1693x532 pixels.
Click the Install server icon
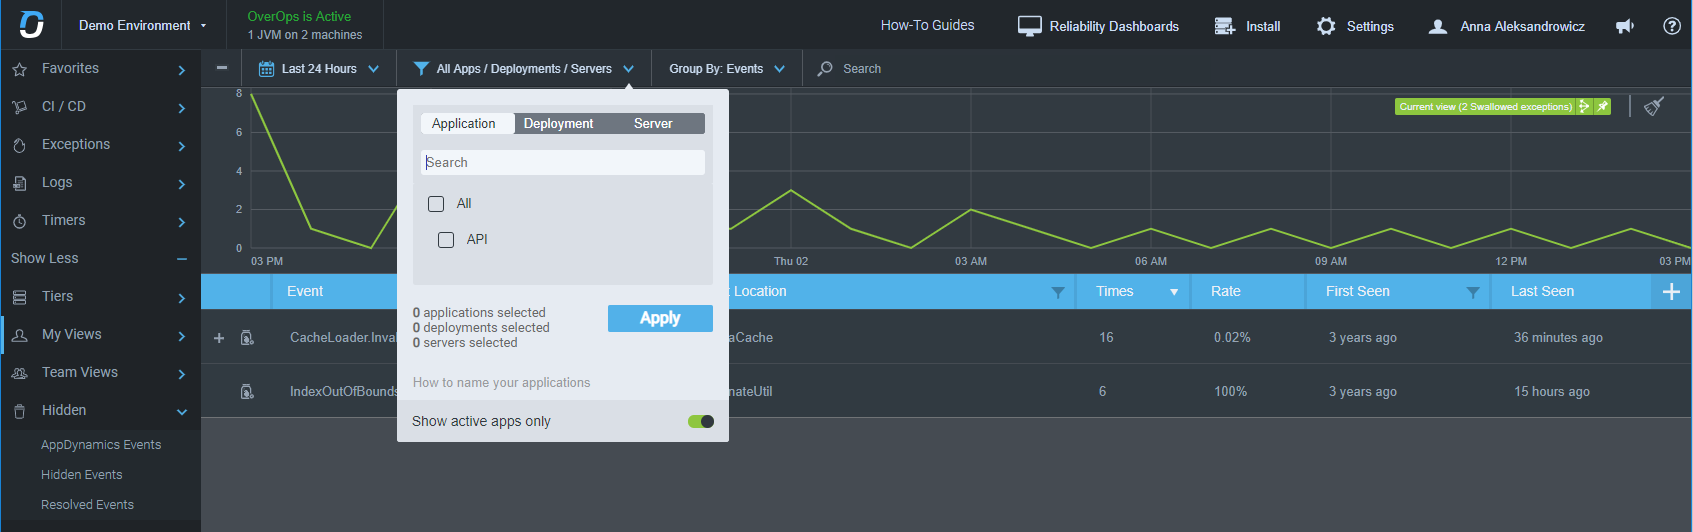point(1224,26)
